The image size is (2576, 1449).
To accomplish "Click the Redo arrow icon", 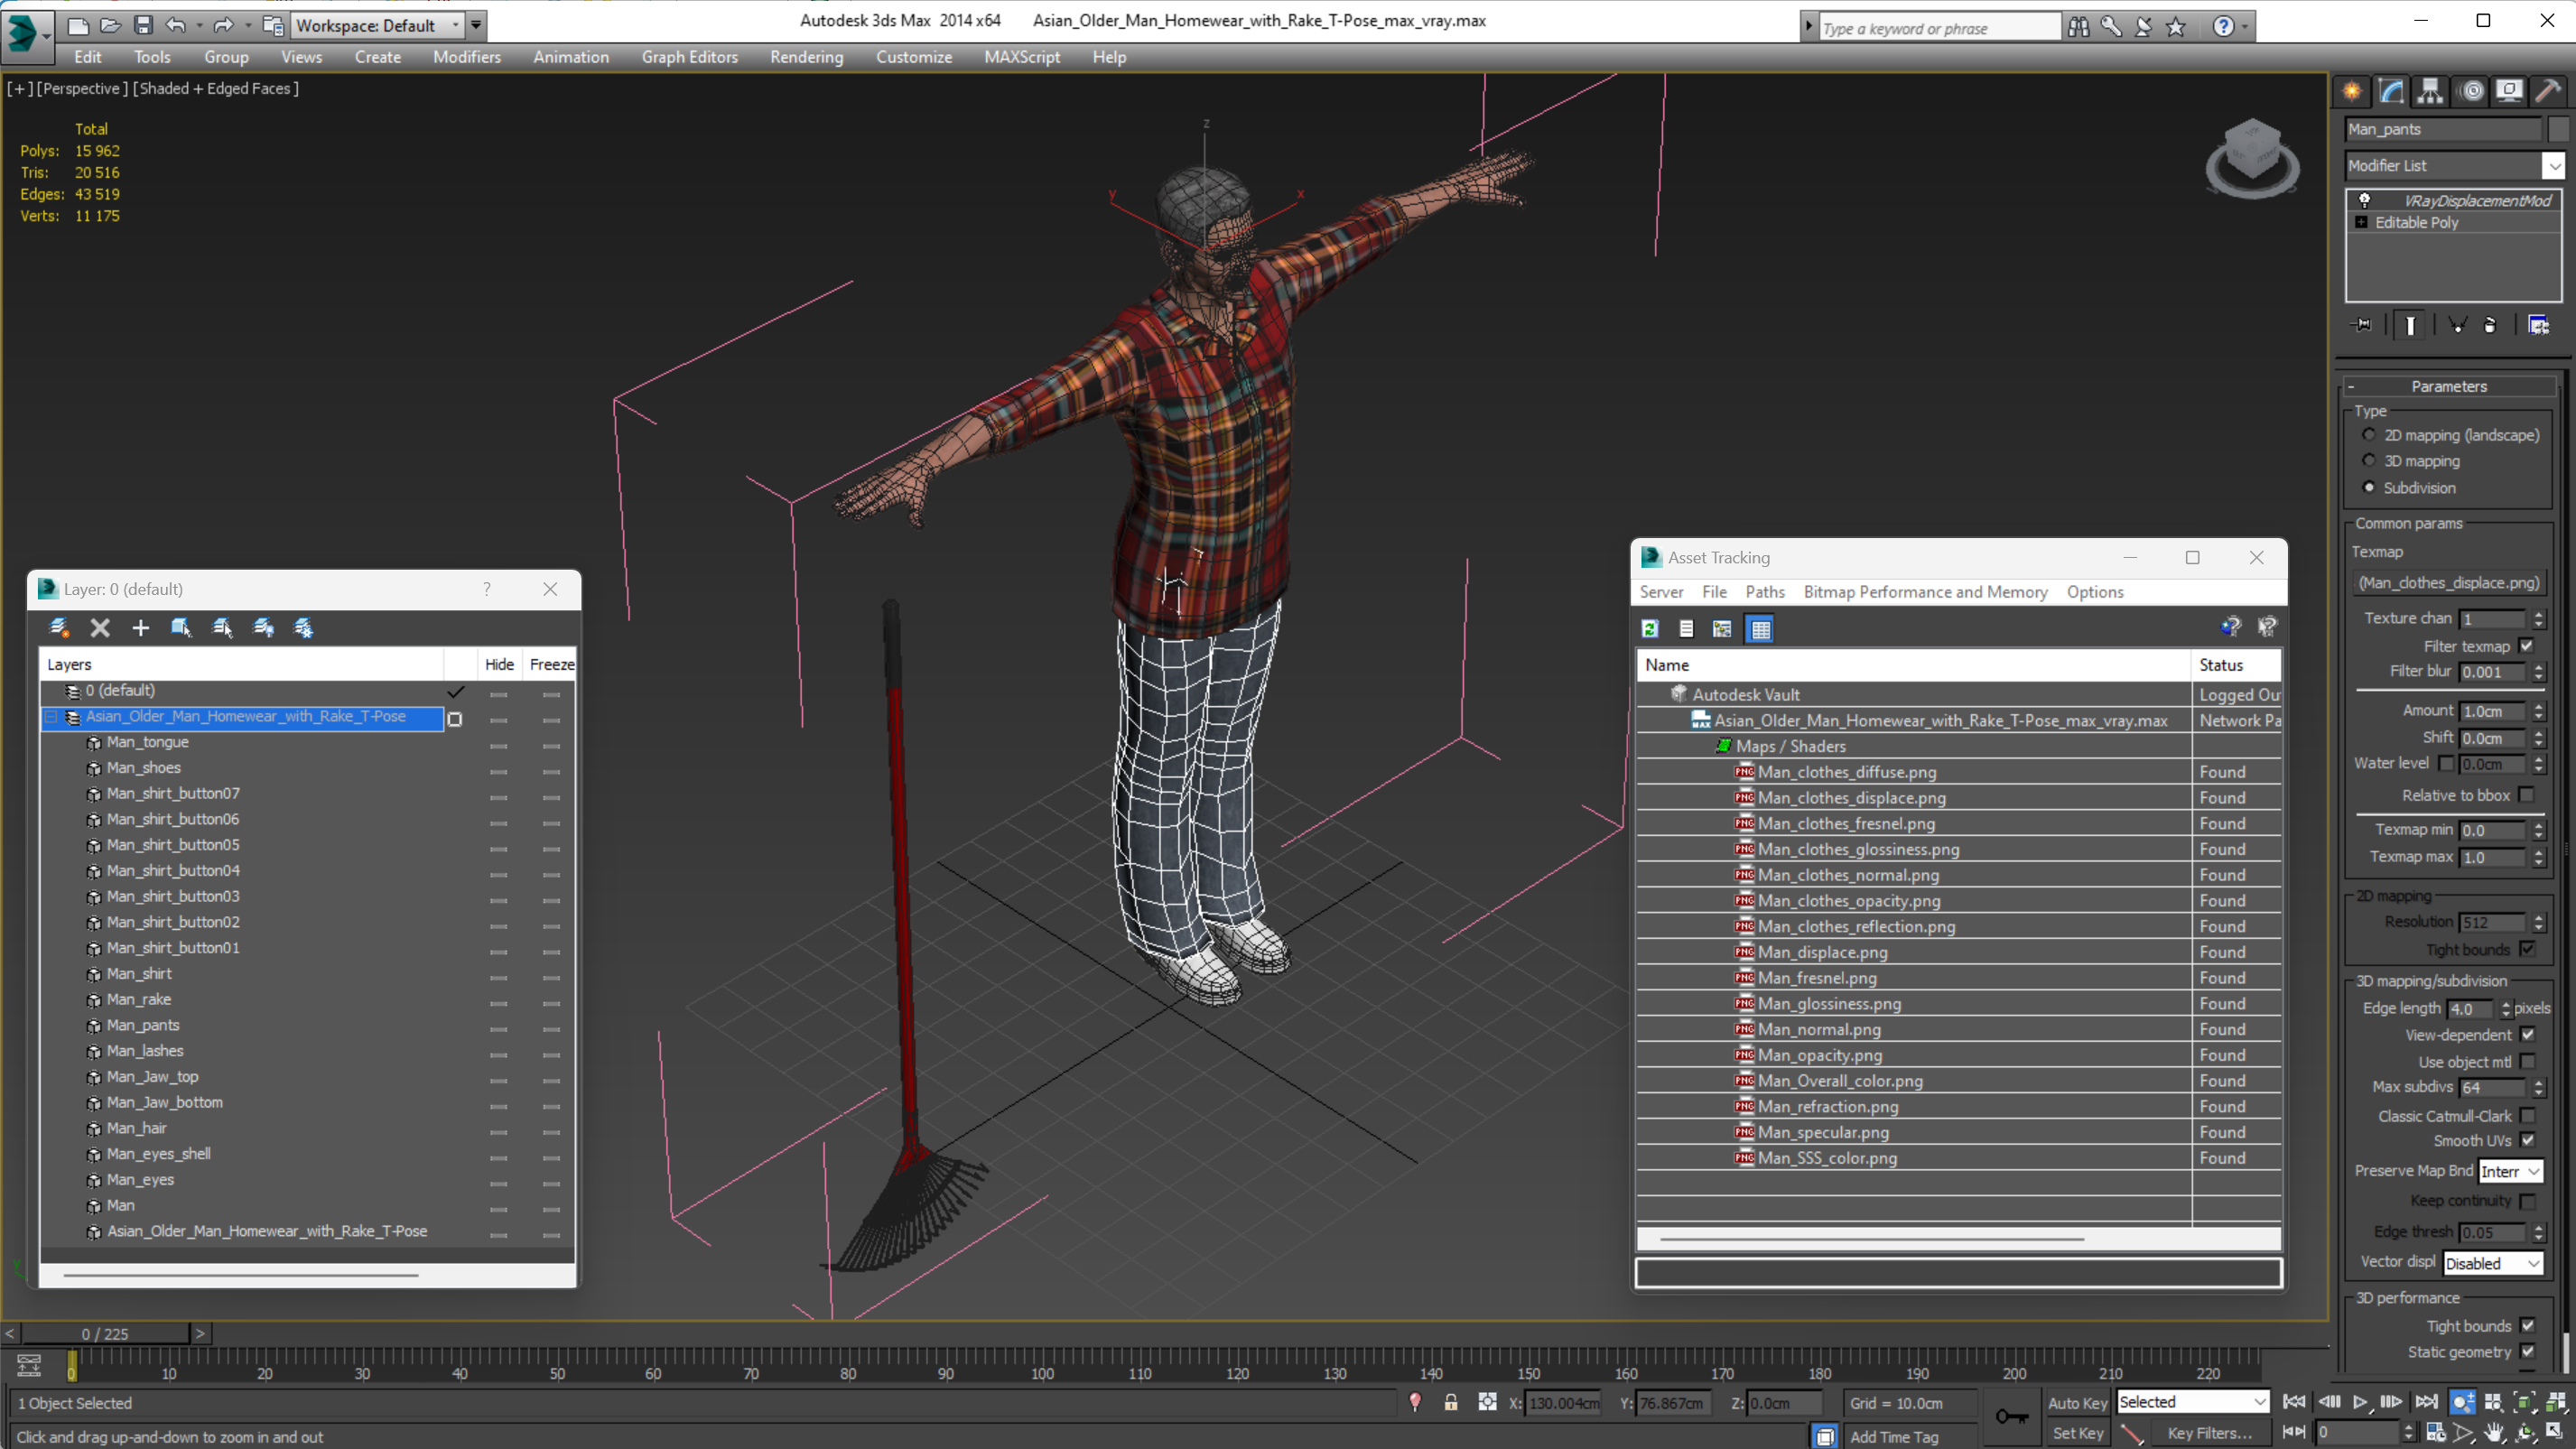I will click(224, 25).
